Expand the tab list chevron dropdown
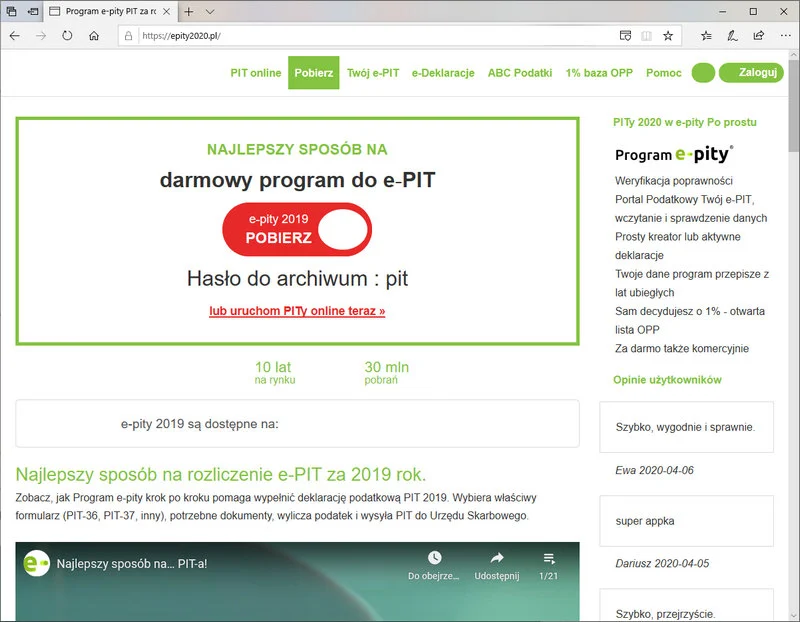The width and height of the screenshot is (800, 622). pos(210,12)
